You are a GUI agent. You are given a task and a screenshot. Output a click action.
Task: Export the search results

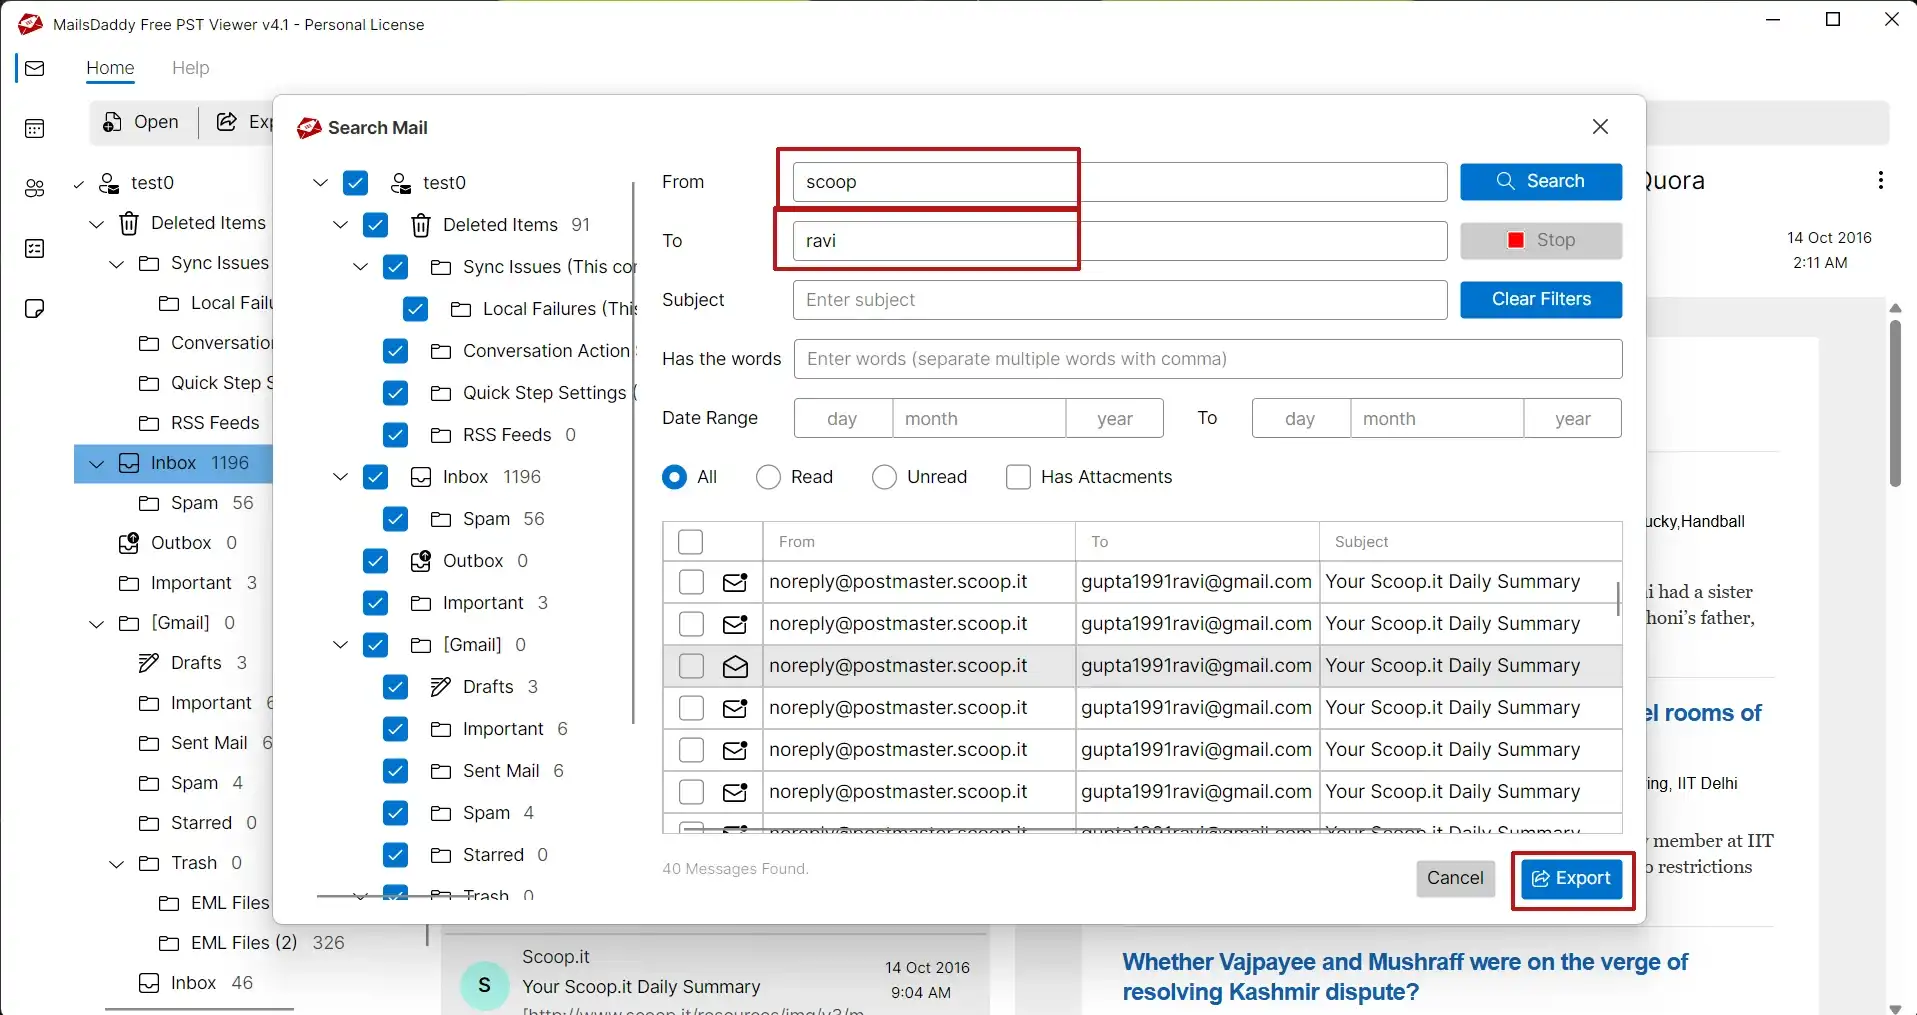click(1572, 879)
